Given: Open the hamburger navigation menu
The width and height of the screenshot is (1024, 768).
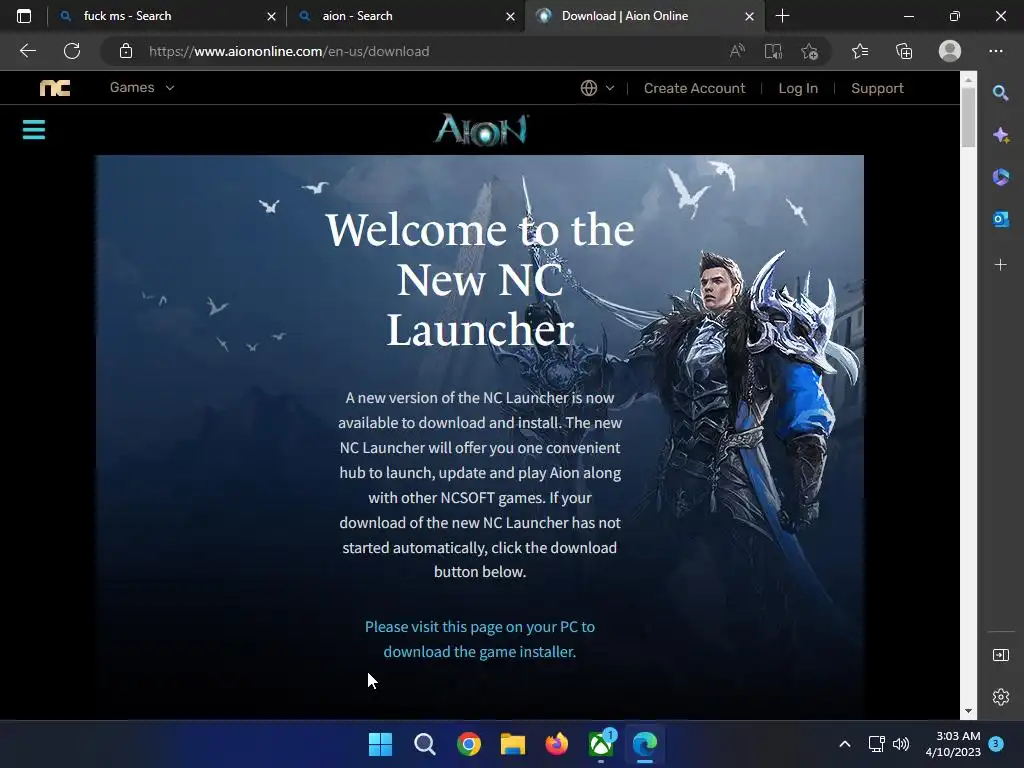Looking at the screenshot, I should coord(34,129).
